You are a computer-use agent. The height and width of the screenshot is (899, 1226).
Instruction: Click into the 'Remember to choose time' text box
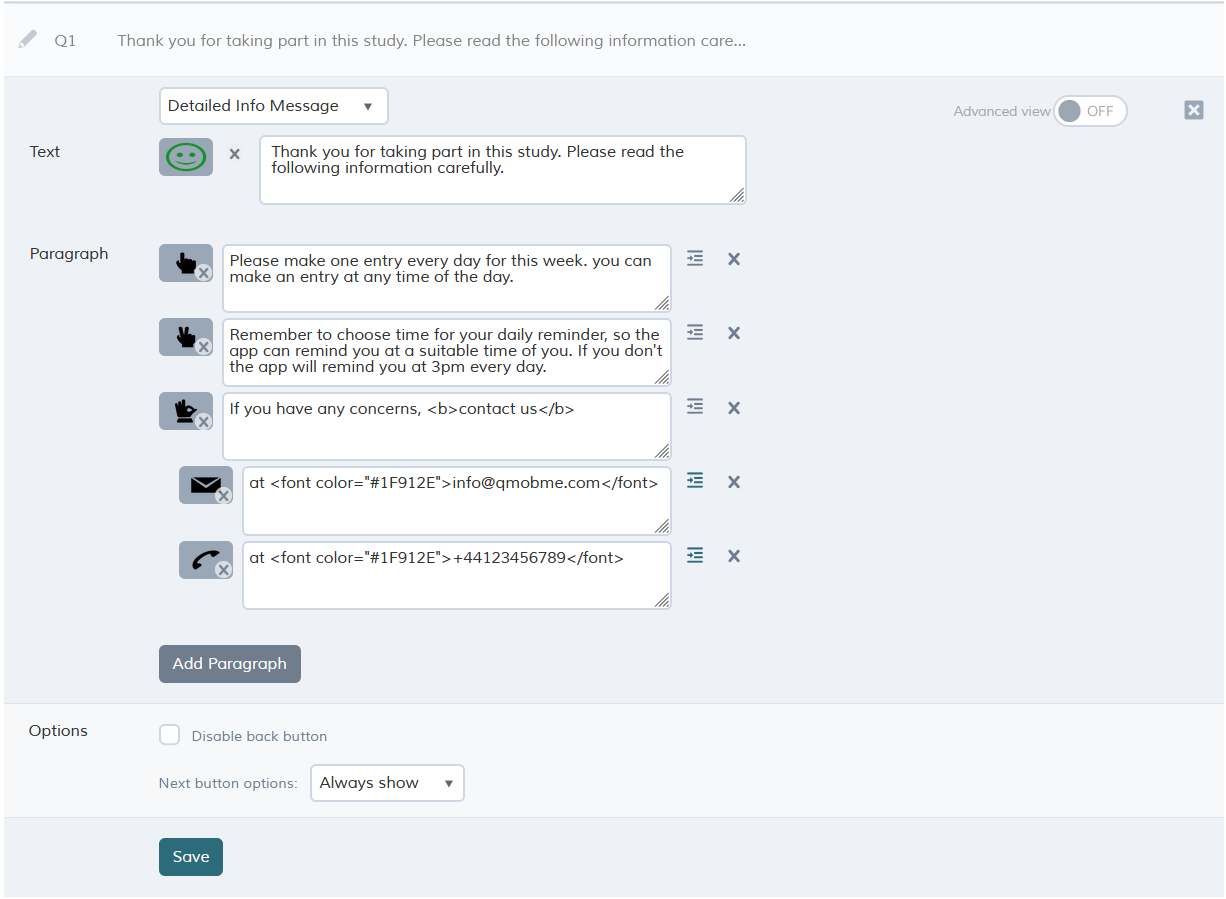(447, 352)
